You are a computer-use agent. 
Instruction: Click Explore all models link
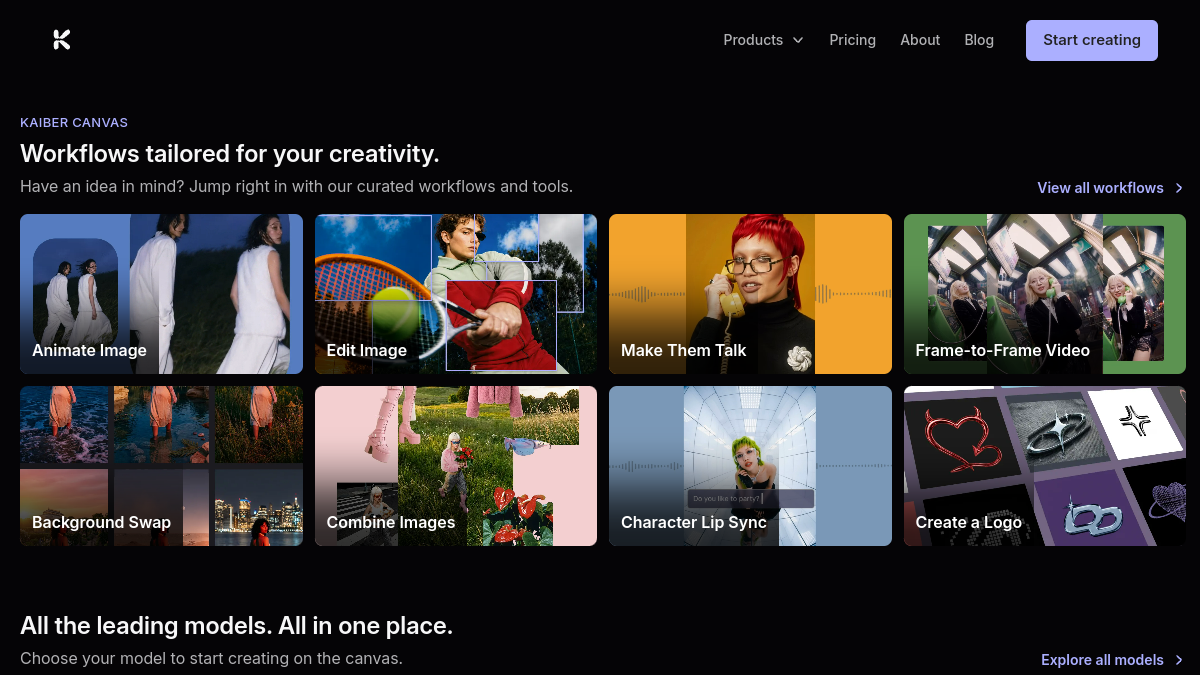(x=1102, y=660)
